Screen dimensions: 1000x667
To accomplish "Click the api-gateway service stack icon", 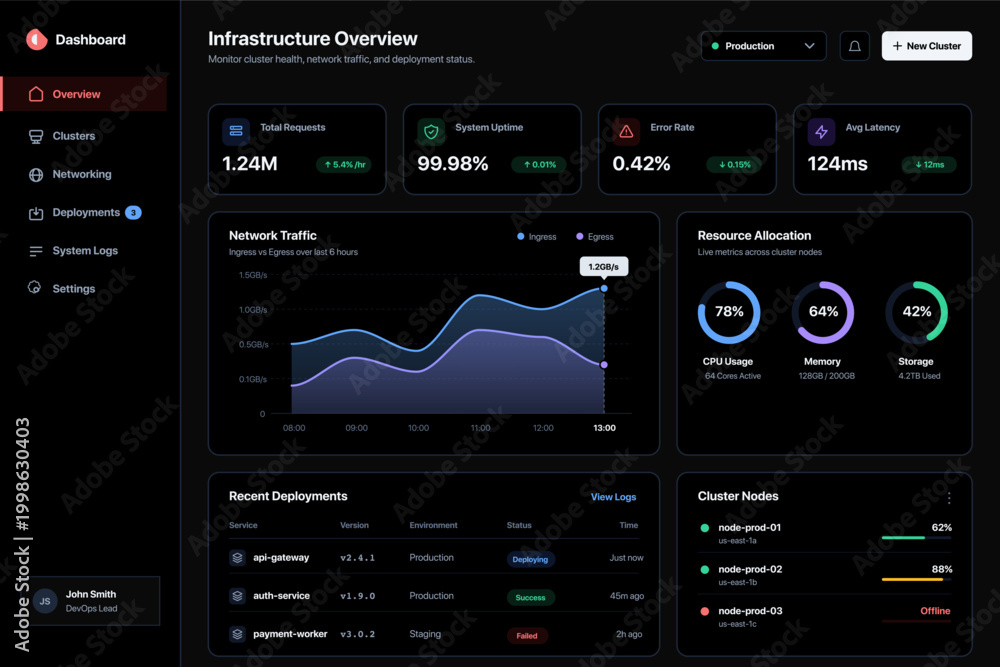I will tap(237, 557).
